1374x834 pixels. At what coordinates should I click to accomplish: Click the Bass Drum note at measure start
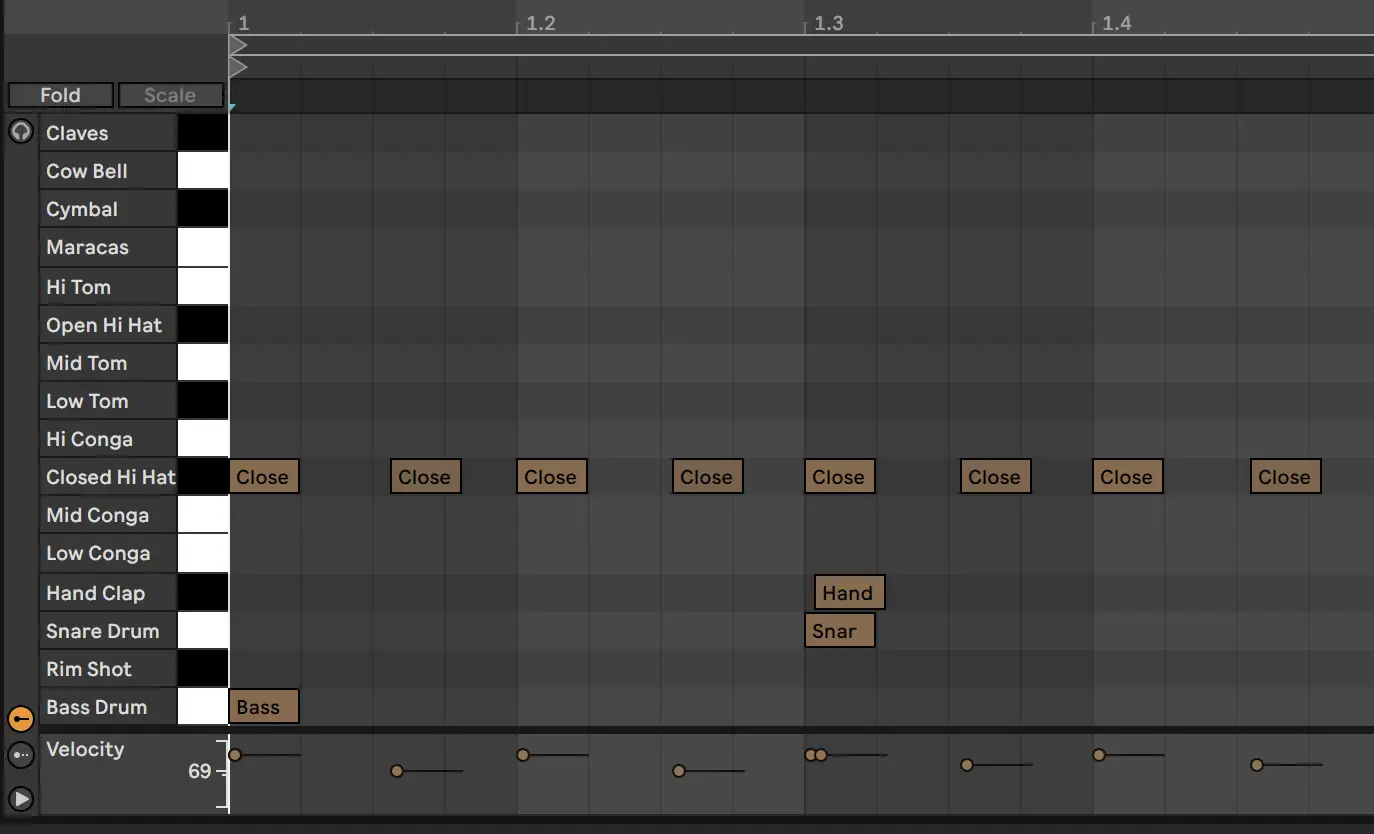[x=262, y=706]
